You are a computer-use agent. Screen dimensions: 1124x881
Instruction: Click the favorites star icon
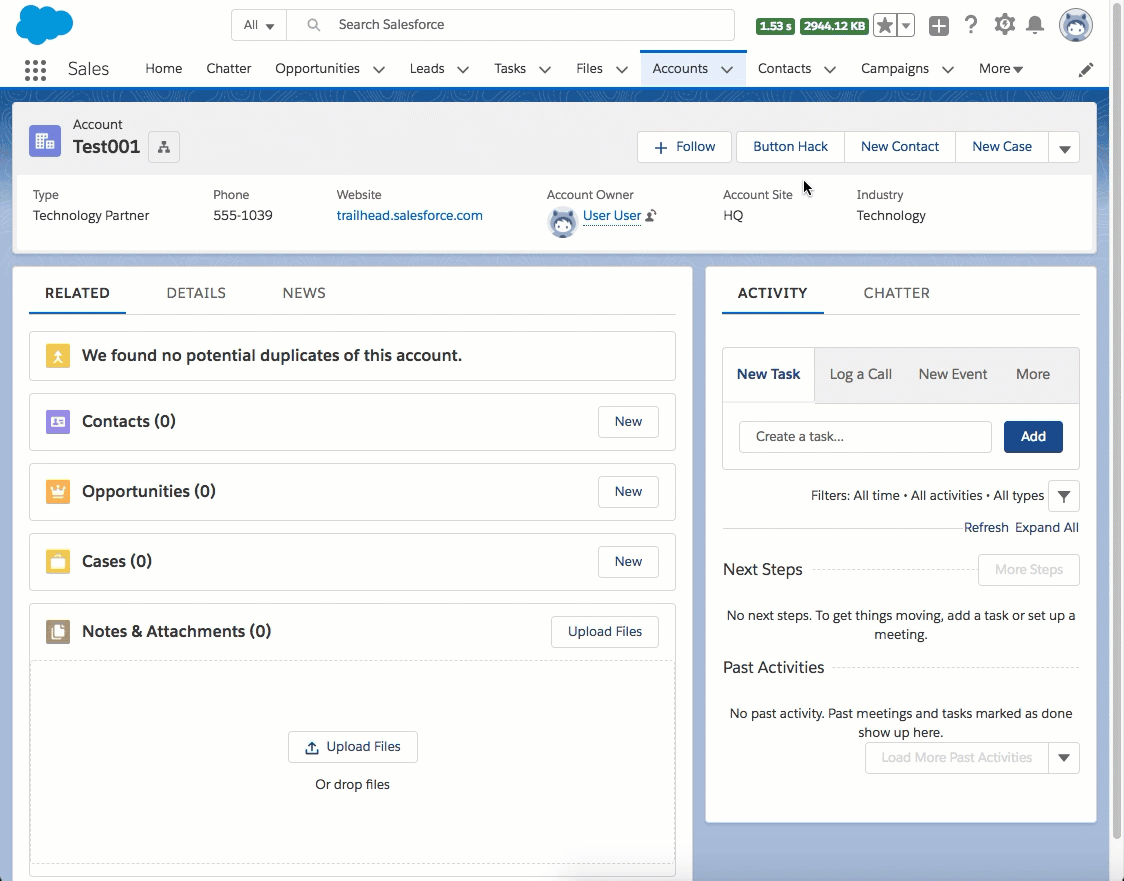(885, 26)
